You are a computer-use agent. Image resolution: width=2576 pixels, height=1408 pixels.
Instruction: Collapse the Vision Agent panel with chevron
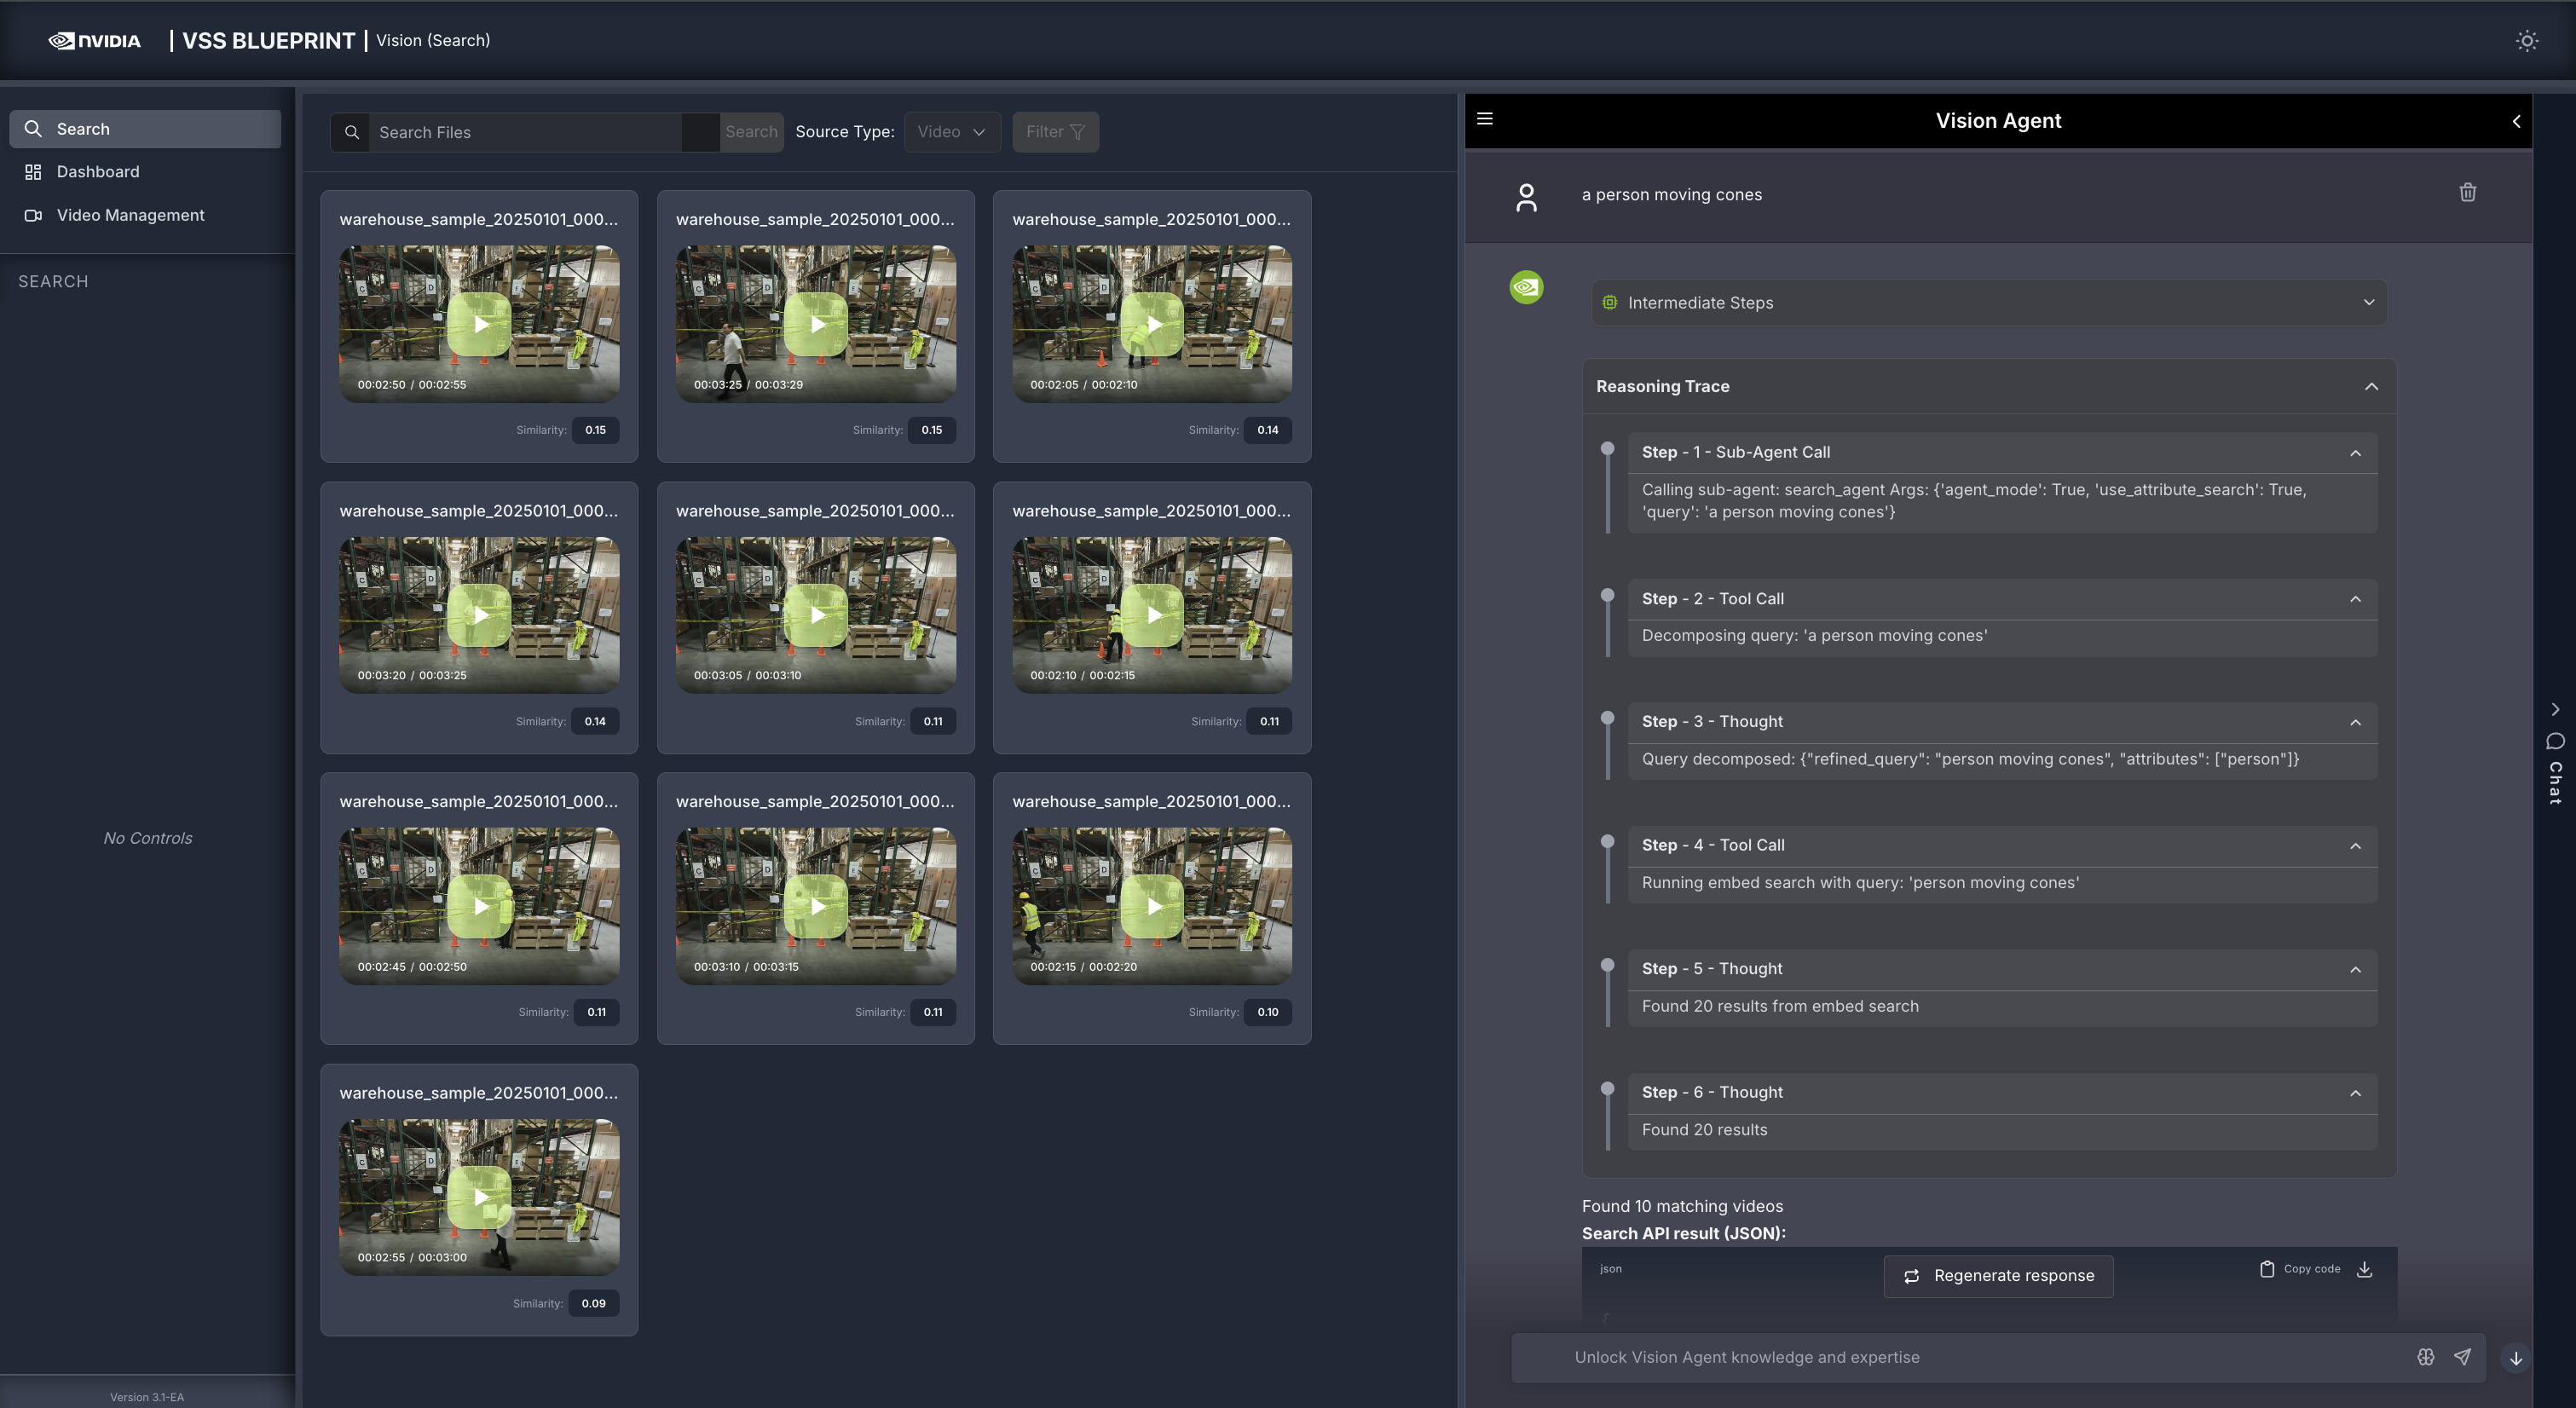point(2516,121)
